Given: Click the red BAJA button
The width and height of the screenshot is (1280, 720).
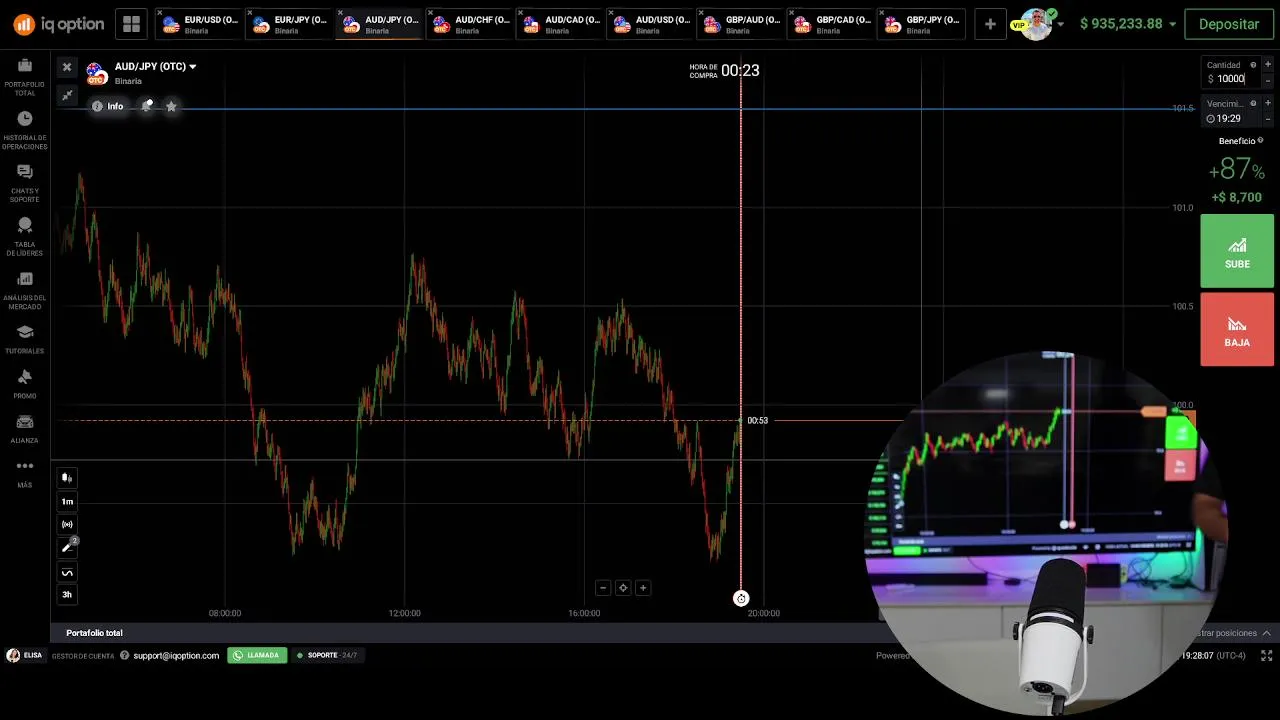Looking at the screenshot, I should pos(1237,329).
